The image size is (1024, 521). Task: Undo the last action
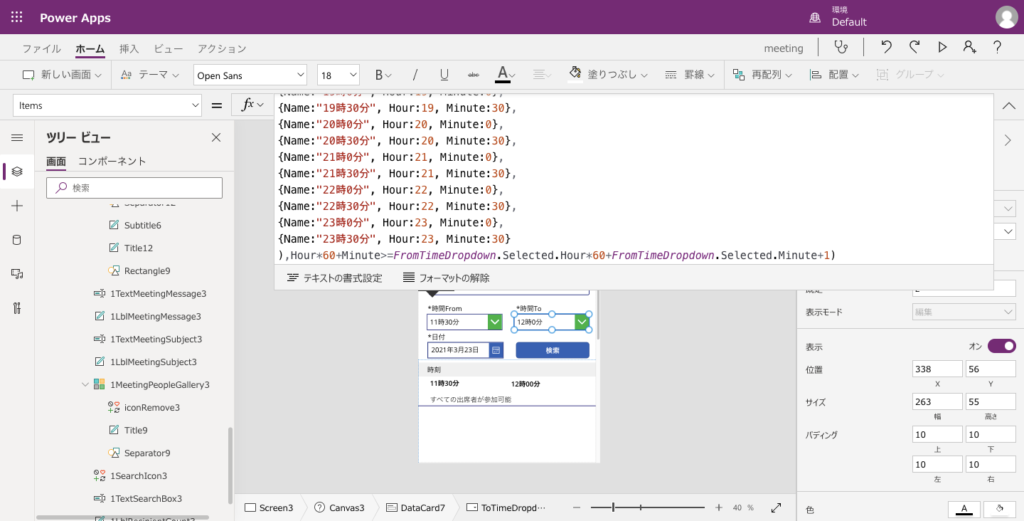click(x=886, y=47)
